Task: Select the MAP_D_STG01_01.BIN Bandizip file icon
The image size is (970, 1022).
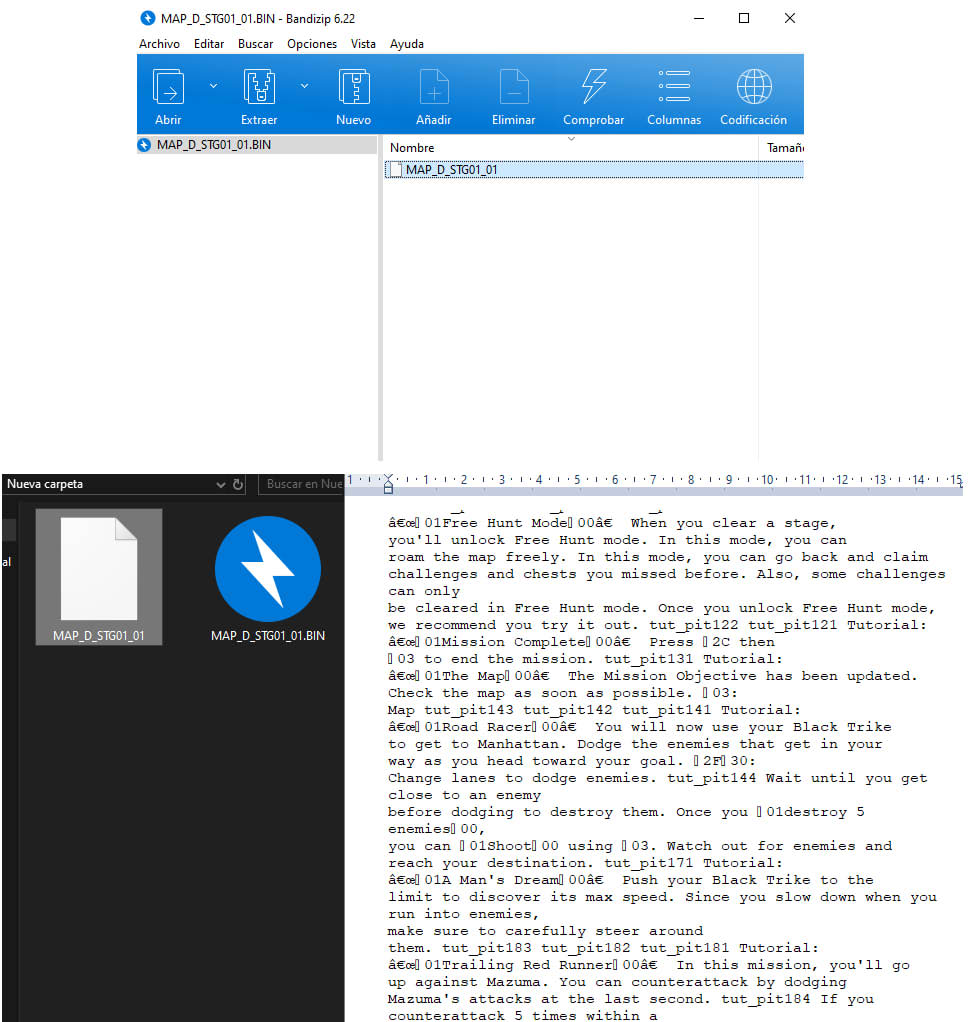Action: 268,577
